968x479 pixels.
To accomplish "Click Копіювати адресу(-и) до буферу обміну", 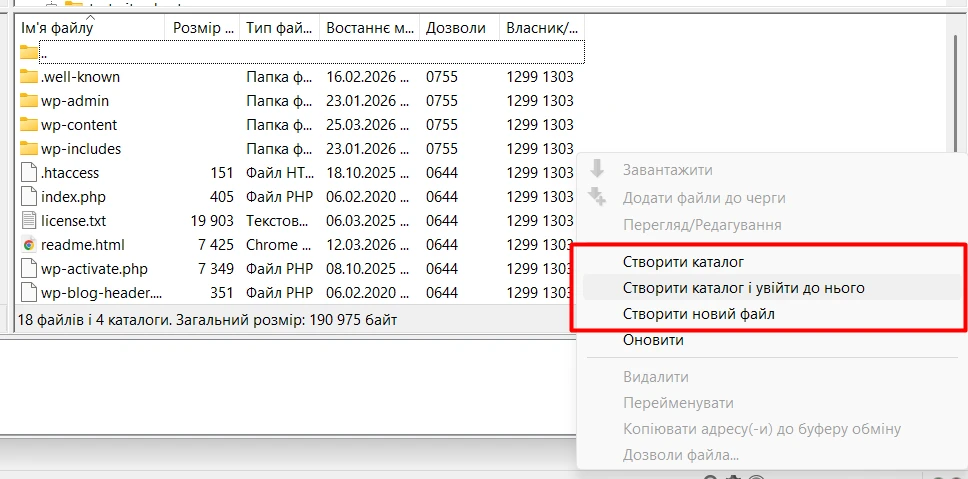I will 762,429.
